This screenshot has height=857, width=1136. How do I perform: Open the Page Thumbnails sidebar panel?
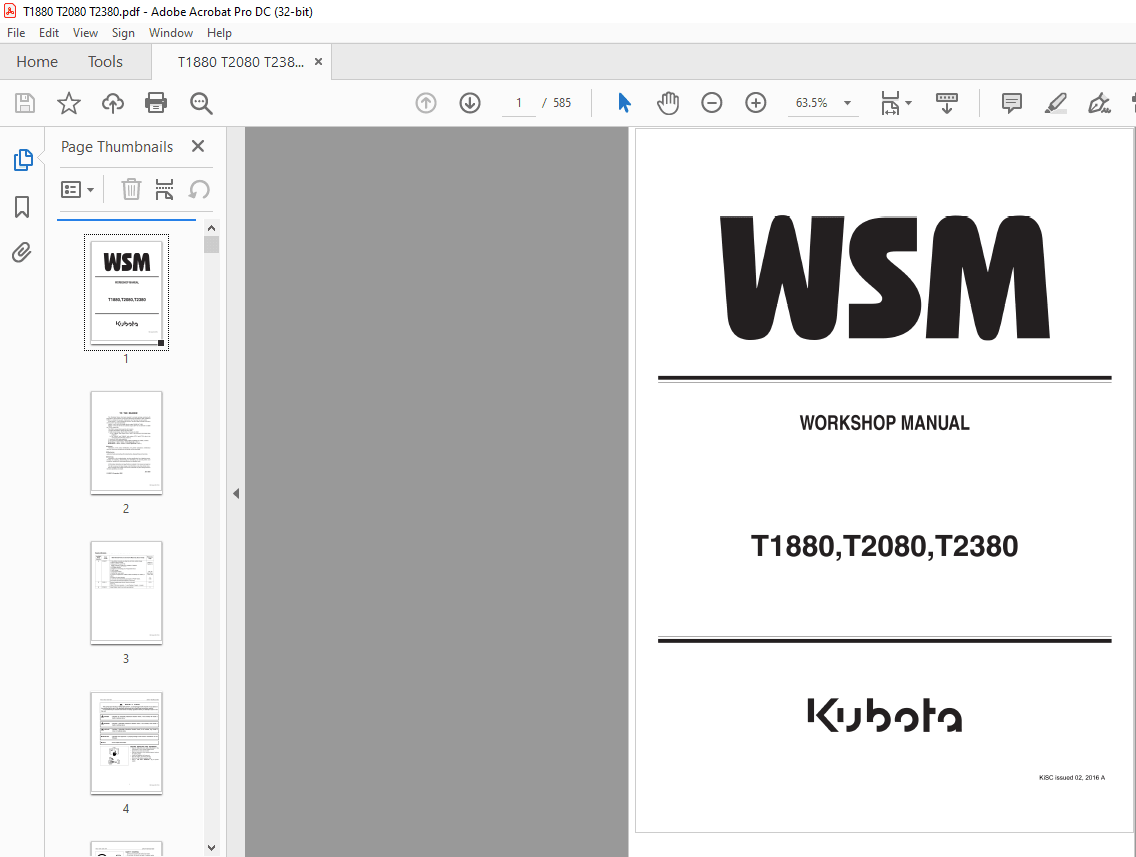pos(22,160)
